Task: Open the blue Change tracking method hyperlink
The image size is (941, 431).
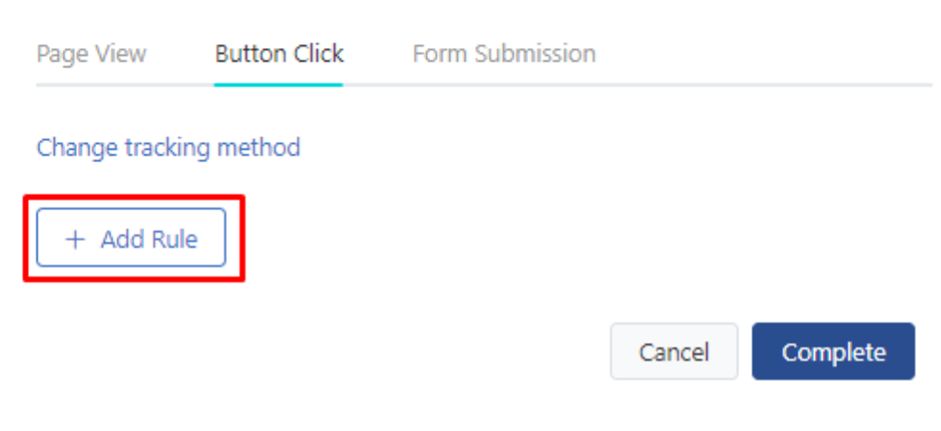Action: coord(168,148)
